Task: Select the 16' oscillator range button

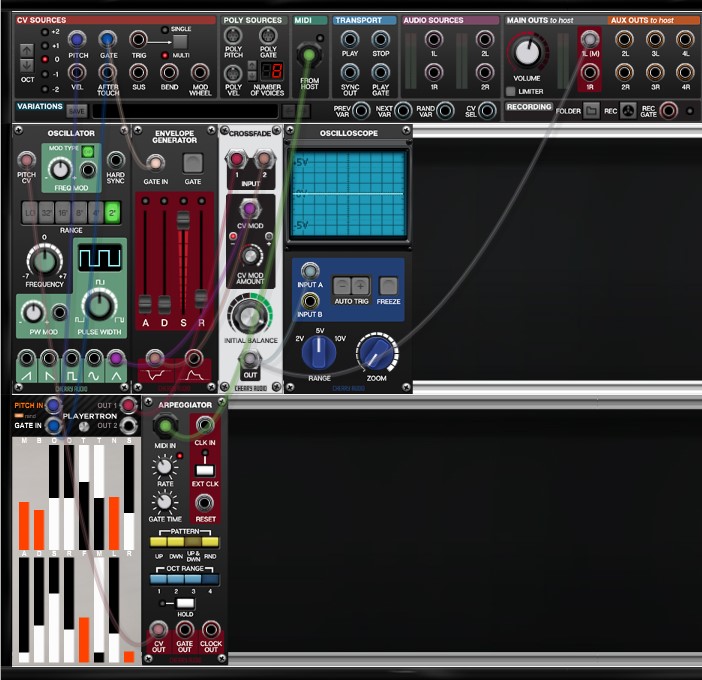Action: pyautogui.click(x=63, y=213)
